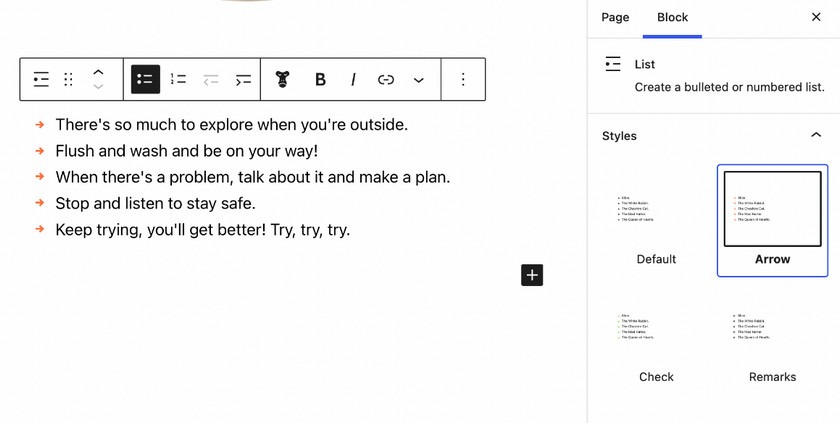Collapse the Styles panel section

coord(816,135)
